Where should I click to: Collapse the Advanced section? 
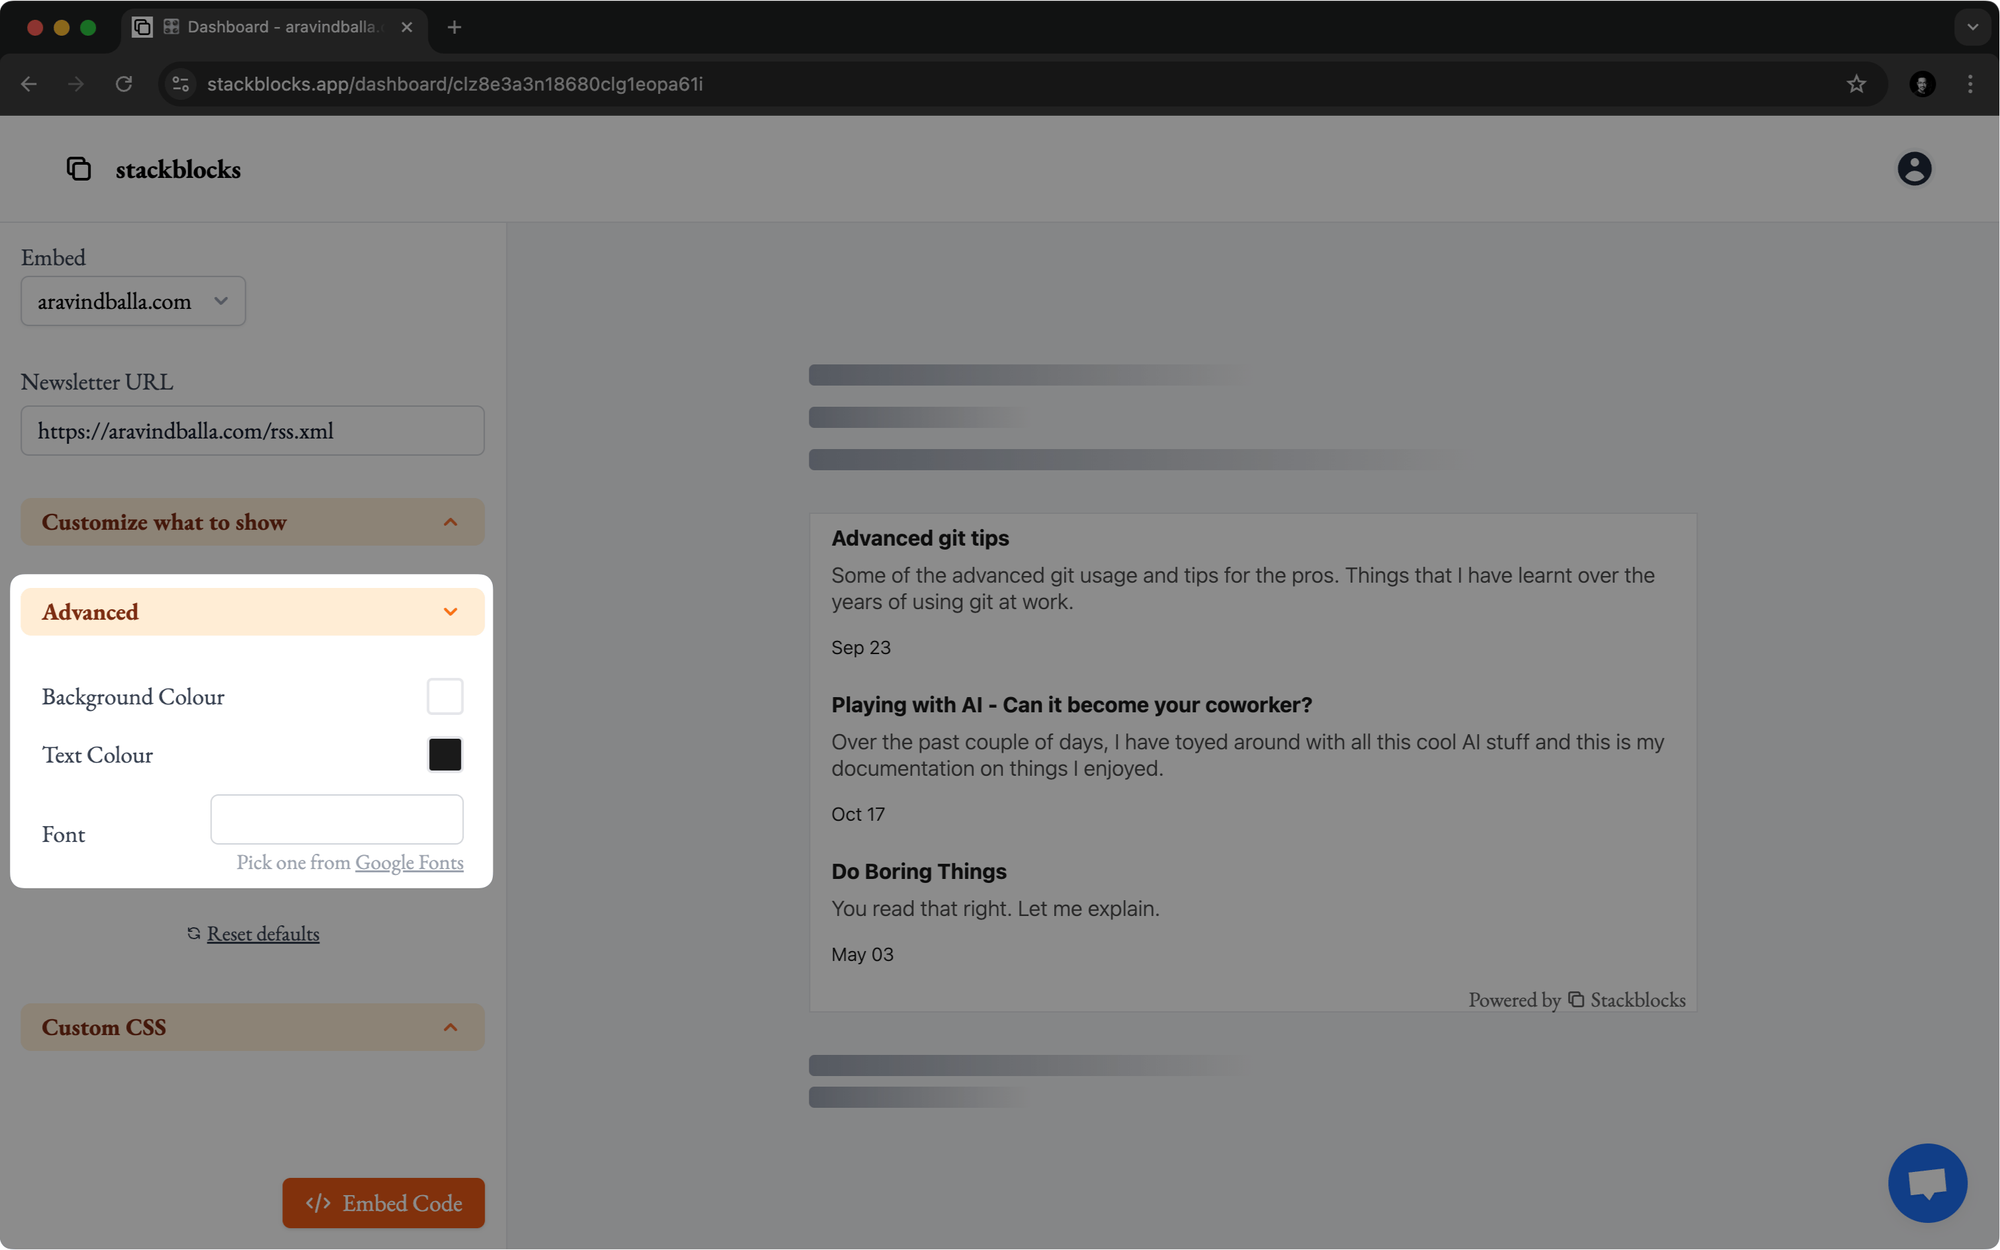pyautogui.click(x=253, y=612)
